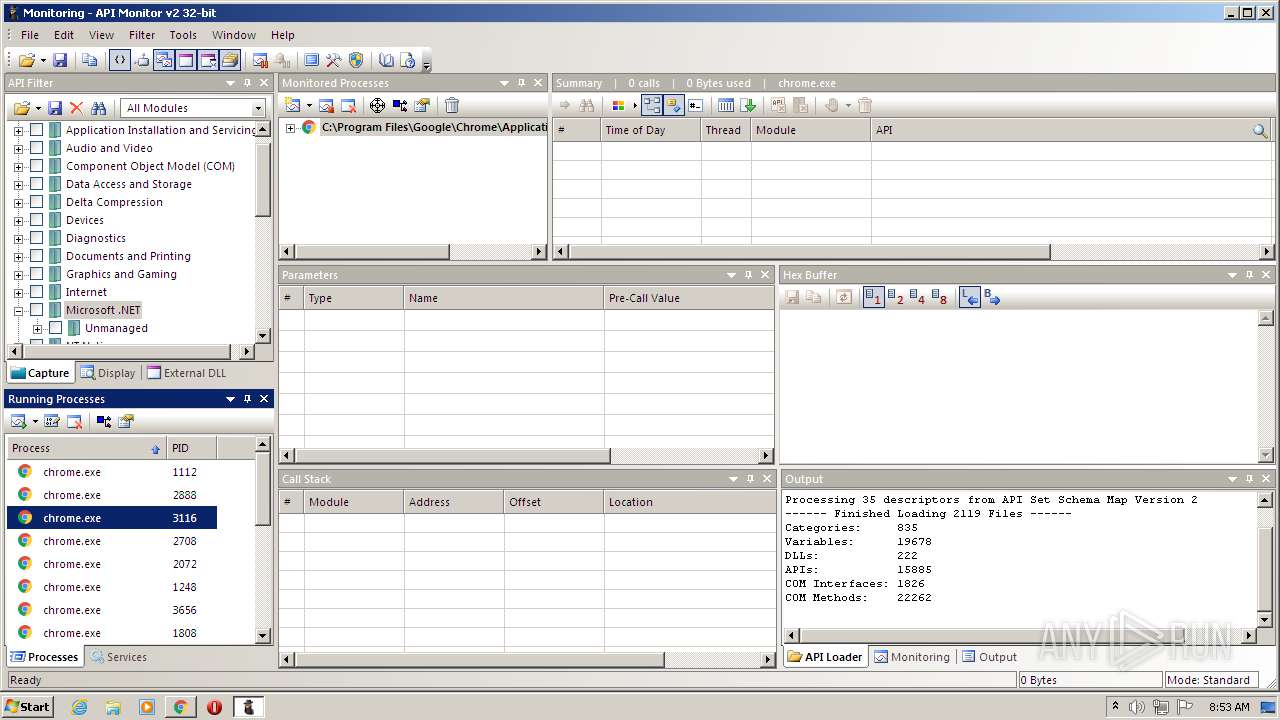Click the Internet Explorer taskbar icon
The image size is (1280, 720).
tap(79, 707)
